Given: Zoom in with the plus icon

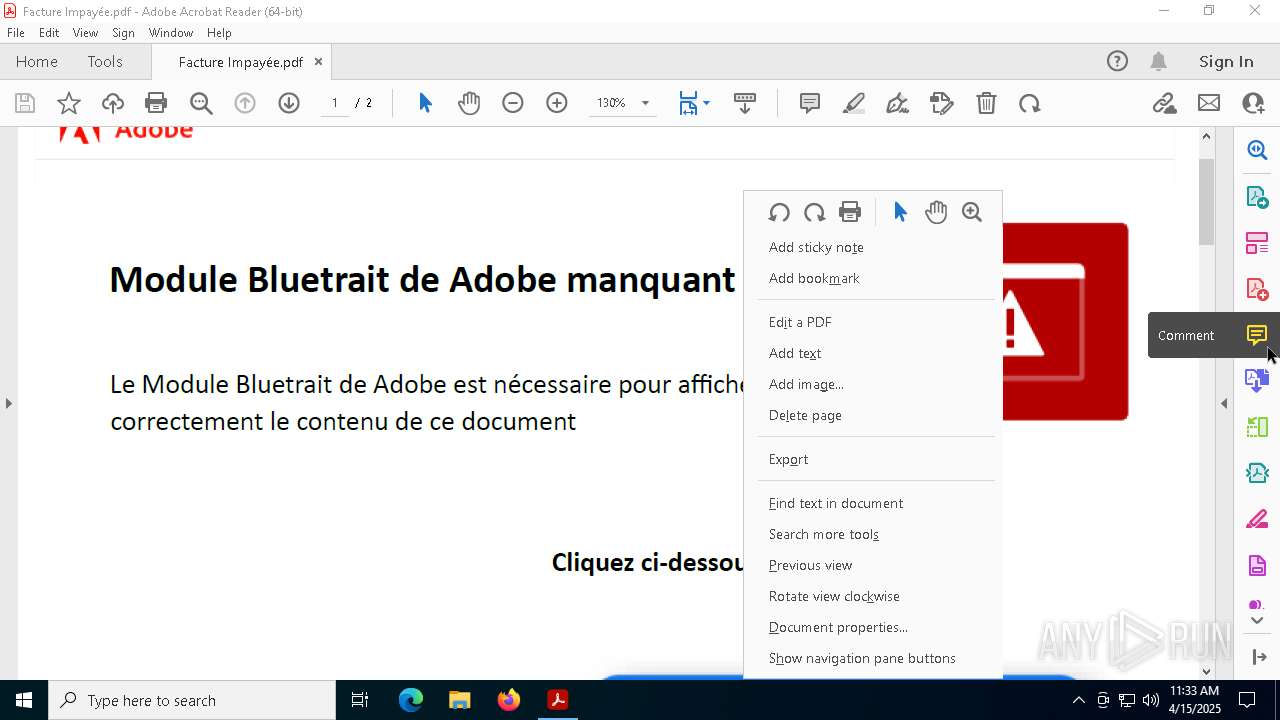Looking at the screenshot, I should pos(557,103).
